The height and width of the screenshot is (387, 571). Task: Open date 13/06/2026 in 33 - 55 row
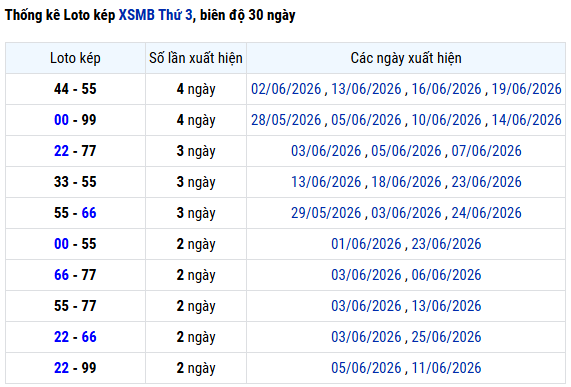click(326, 182)
